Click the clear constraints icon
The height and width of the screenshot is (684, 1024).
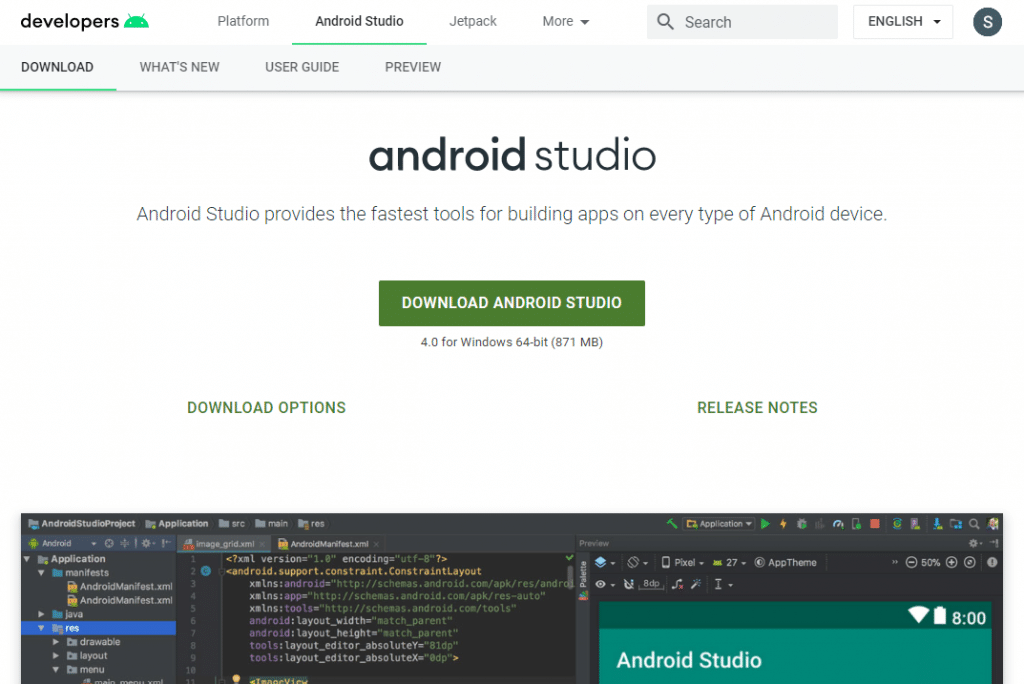tap(678, 584)
